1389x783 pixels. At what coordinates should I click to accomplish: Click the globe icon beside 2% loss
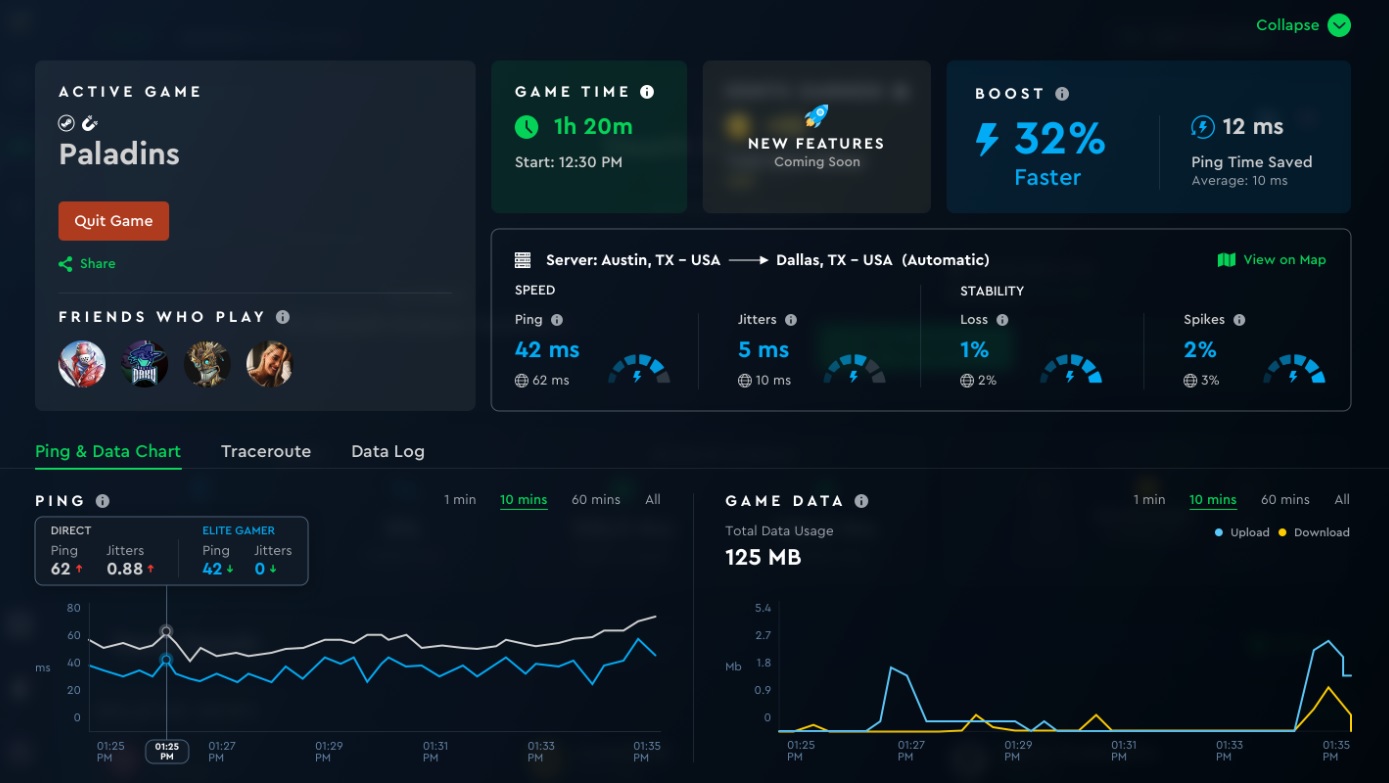966,381
